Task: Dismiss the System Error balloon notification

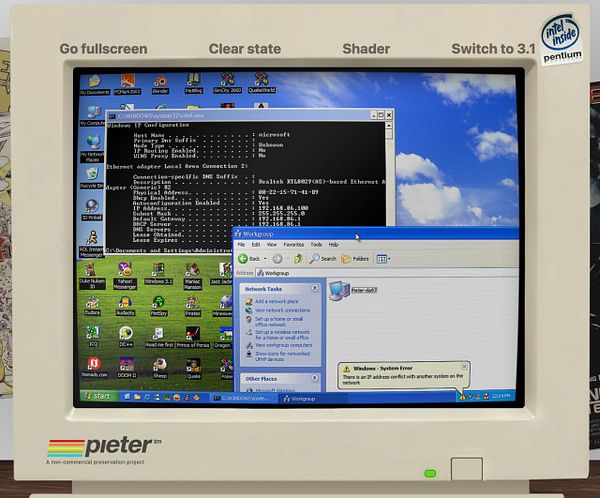Action: coord(464,366)
